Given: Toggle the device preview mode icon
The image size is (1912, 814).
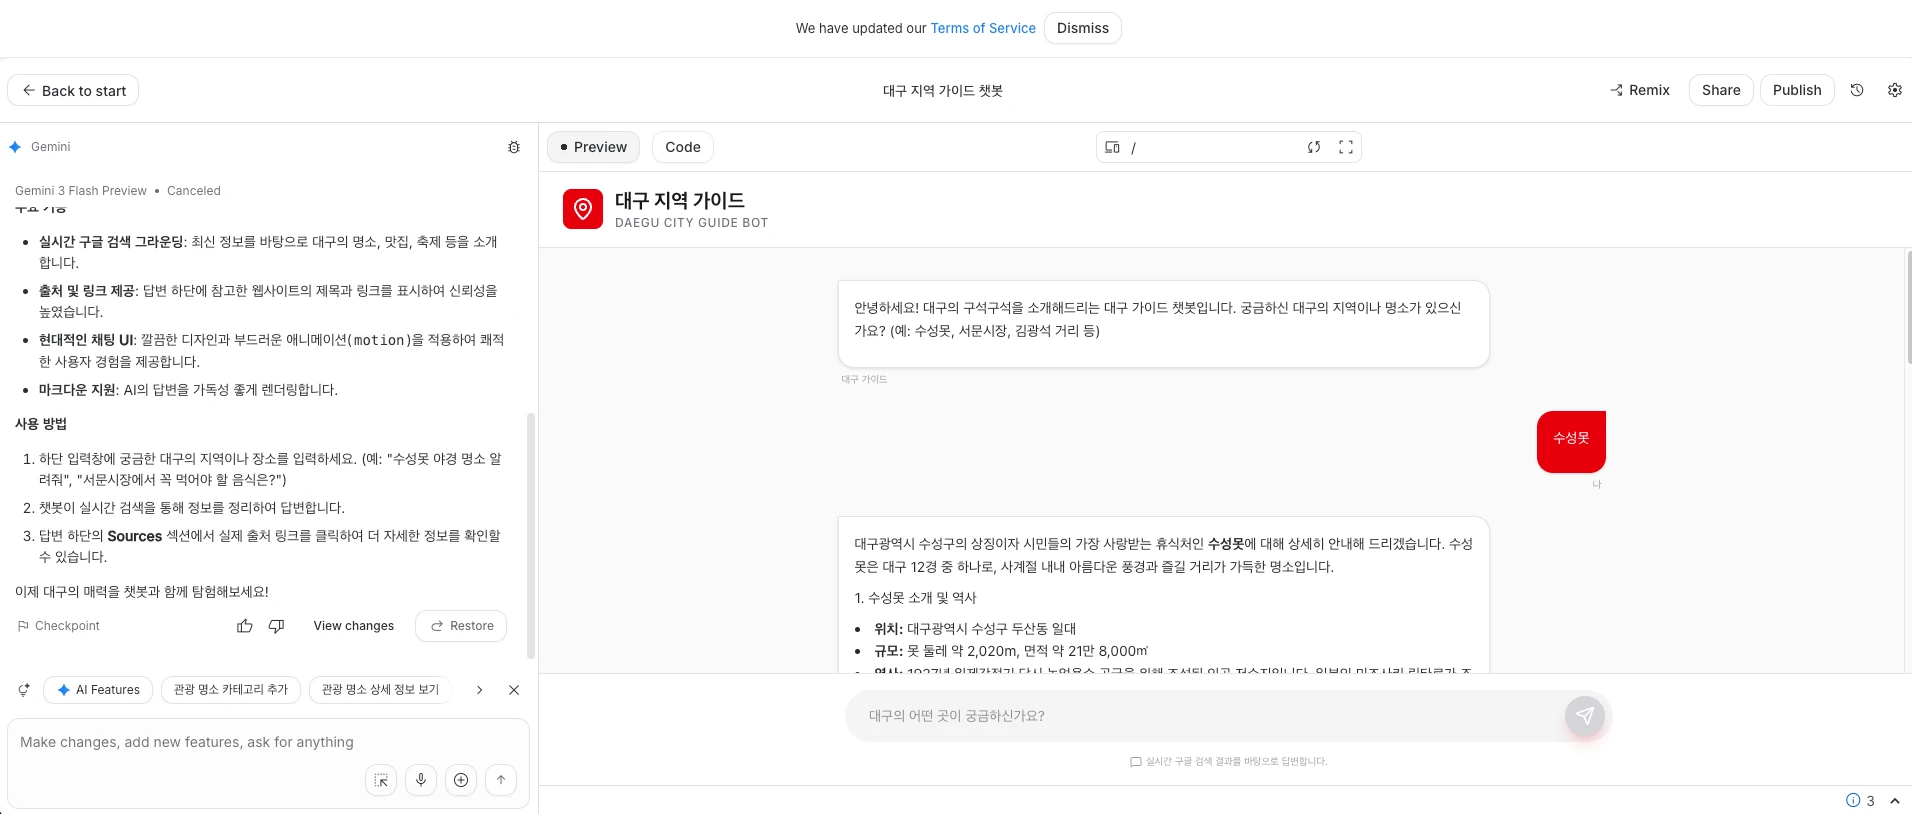Looking at the screenshot, I should [x=1112, y=147].
